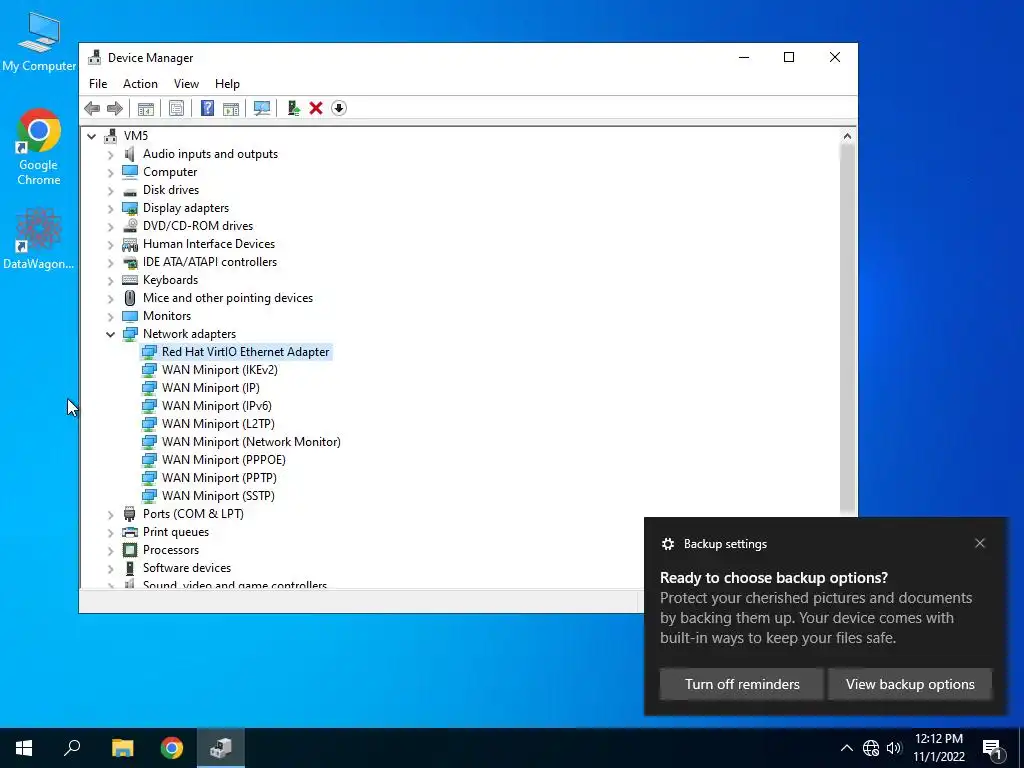
Task: Open DataWagon desktop shortcut
Action: (x=39, y=238)
